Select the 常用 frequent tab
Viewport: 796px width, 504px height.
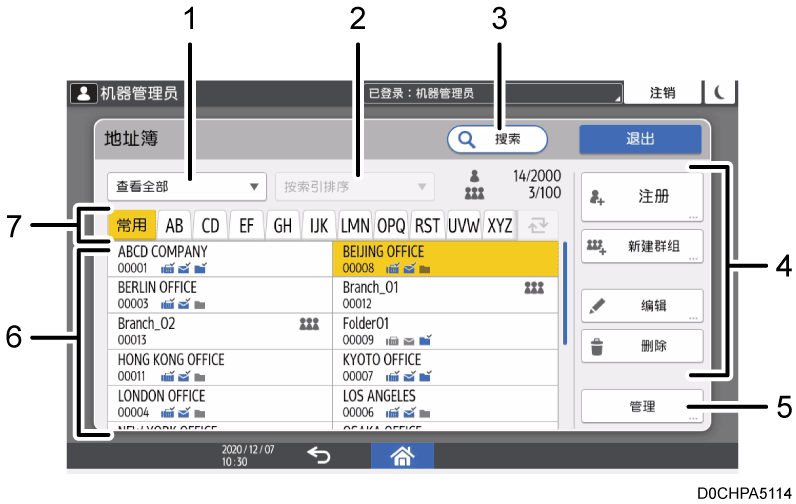tap(131, 225)
